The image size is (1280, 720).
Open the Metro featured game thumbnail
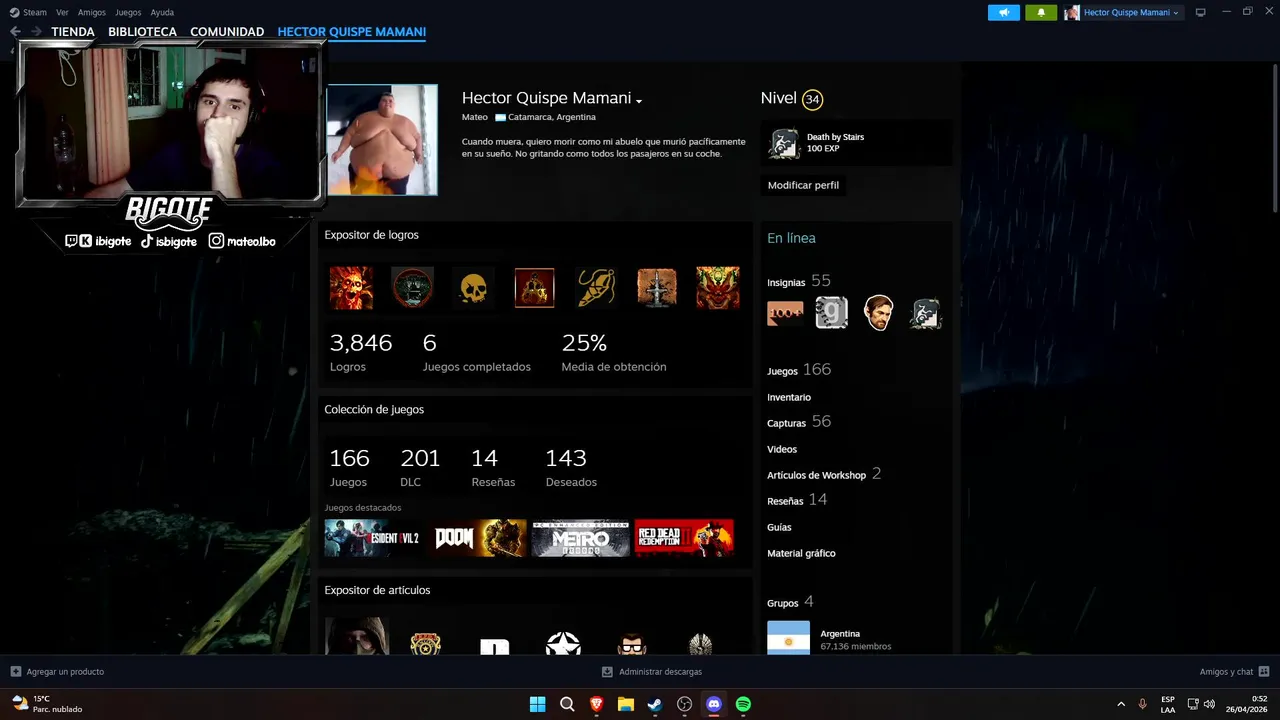tap(581, 538)
